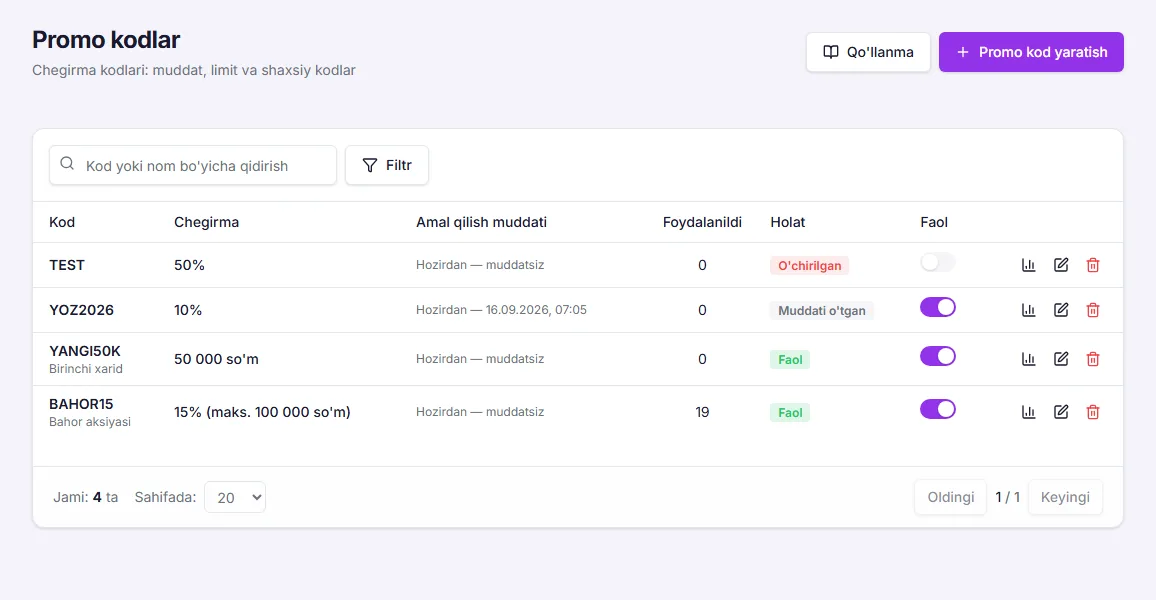The height and width of the screenshot is (600, 1156).
Task: Click the Amal qilish muddati header
Action: [x=481, y=223]
